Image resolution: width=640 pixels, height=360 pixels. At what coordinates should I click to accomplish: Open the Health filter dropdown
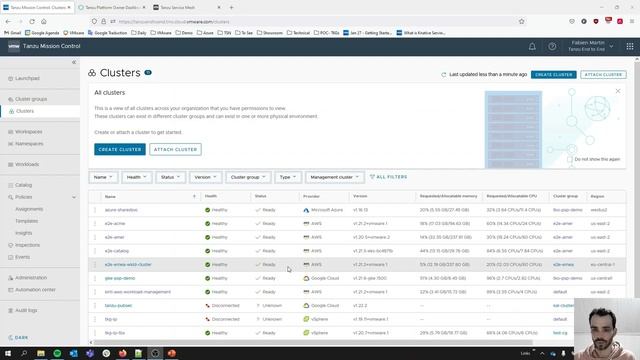pos(136,177)
